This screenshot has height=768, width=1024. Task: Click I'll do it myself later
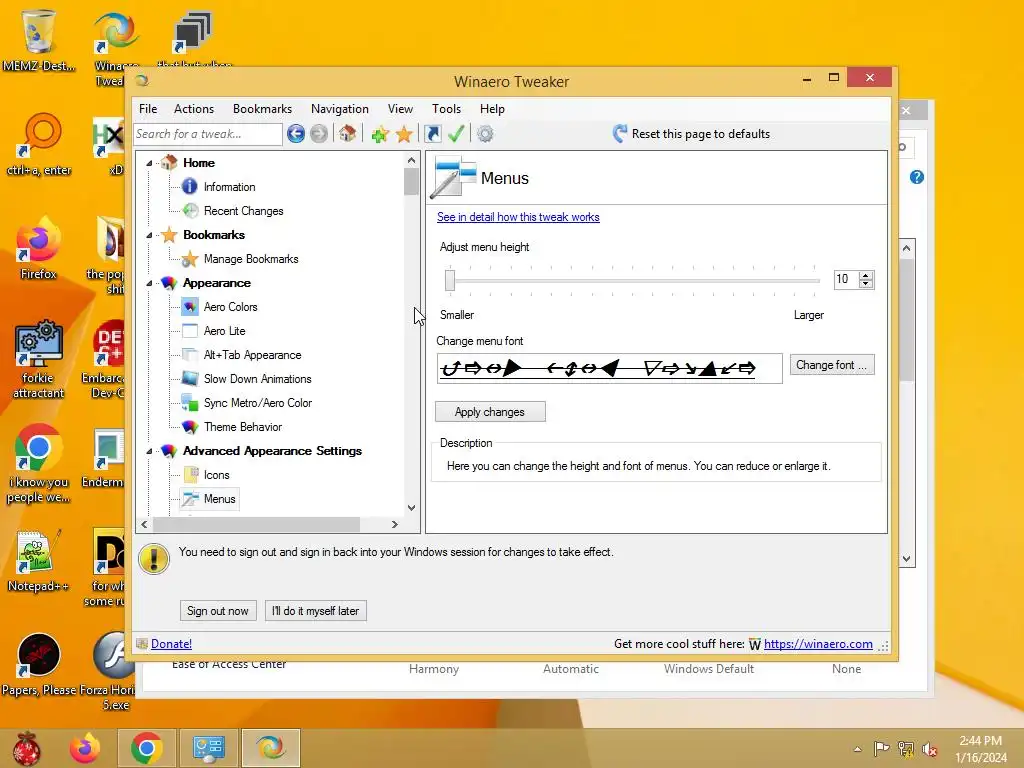[315, 611]
